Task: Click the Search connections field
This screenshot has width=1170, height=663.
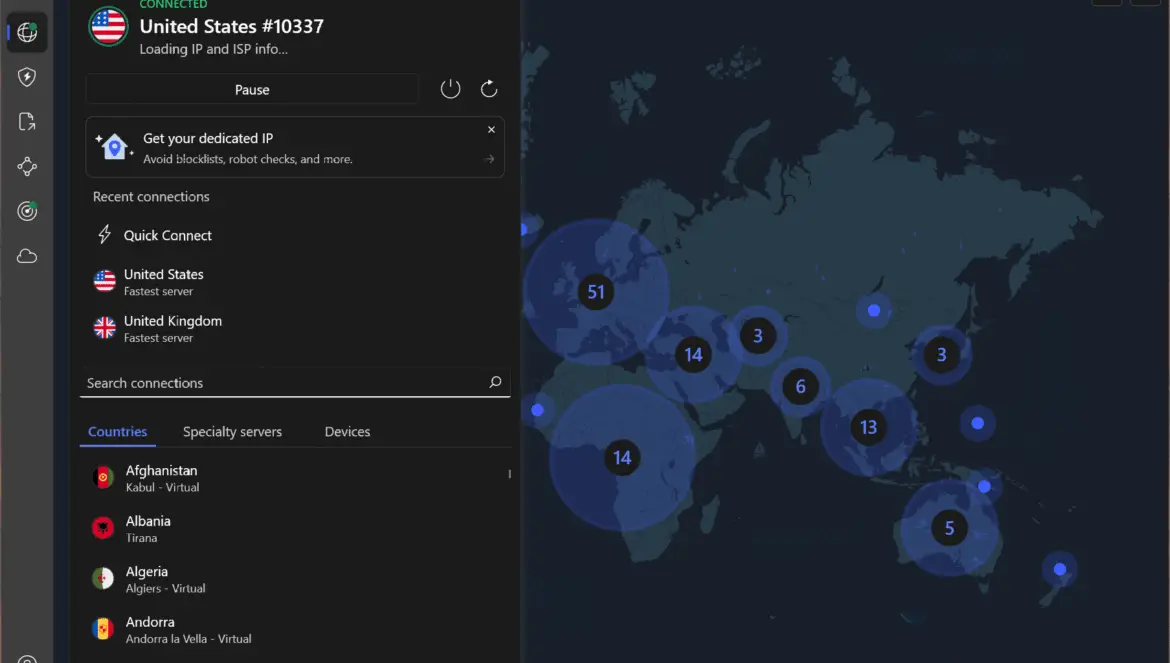Action: point(295,383)
